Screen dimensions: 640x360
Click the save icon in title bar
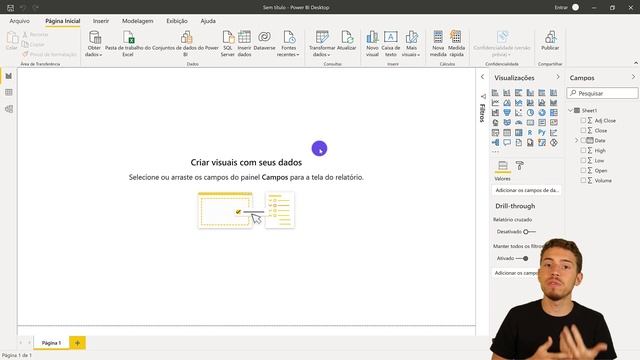11,7
